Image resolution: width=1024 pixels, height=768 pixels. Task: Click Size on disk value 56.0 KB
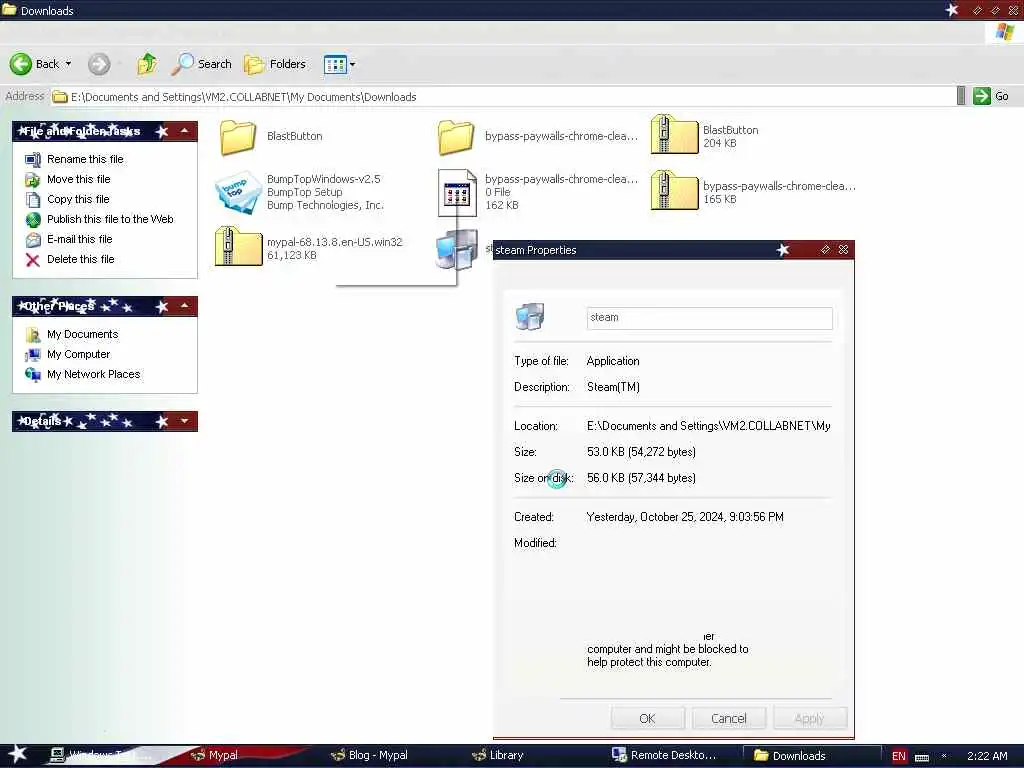tap(641, 478)
